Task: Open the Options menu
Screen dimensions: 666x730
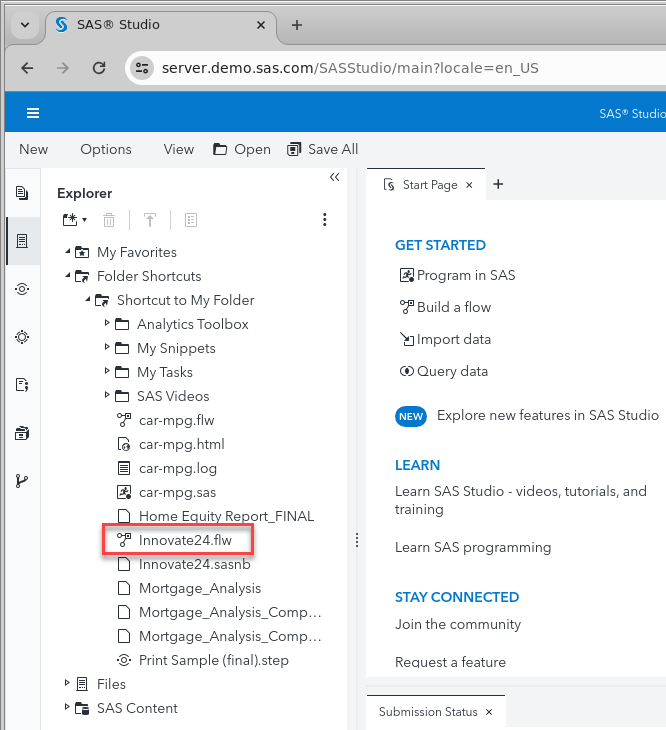Action: [106, 149]
